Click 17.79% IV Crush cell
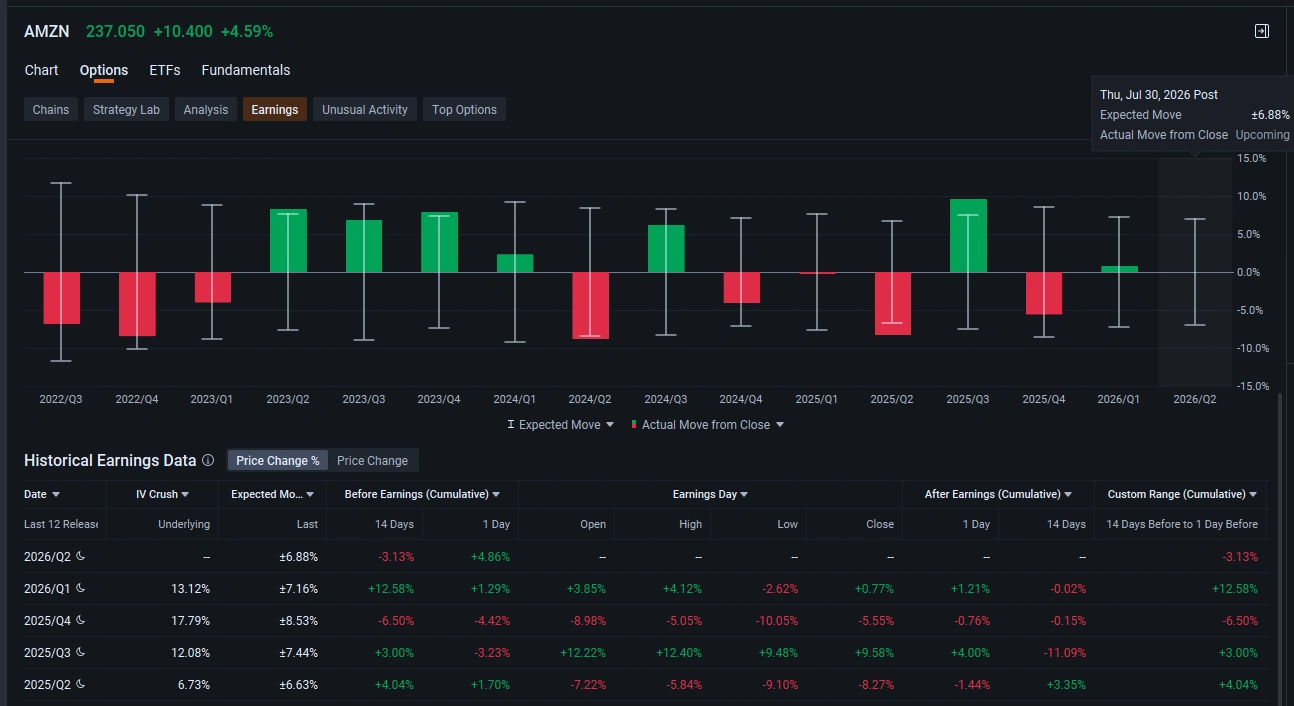1294x706 pixels. click(x=190, y=620)
